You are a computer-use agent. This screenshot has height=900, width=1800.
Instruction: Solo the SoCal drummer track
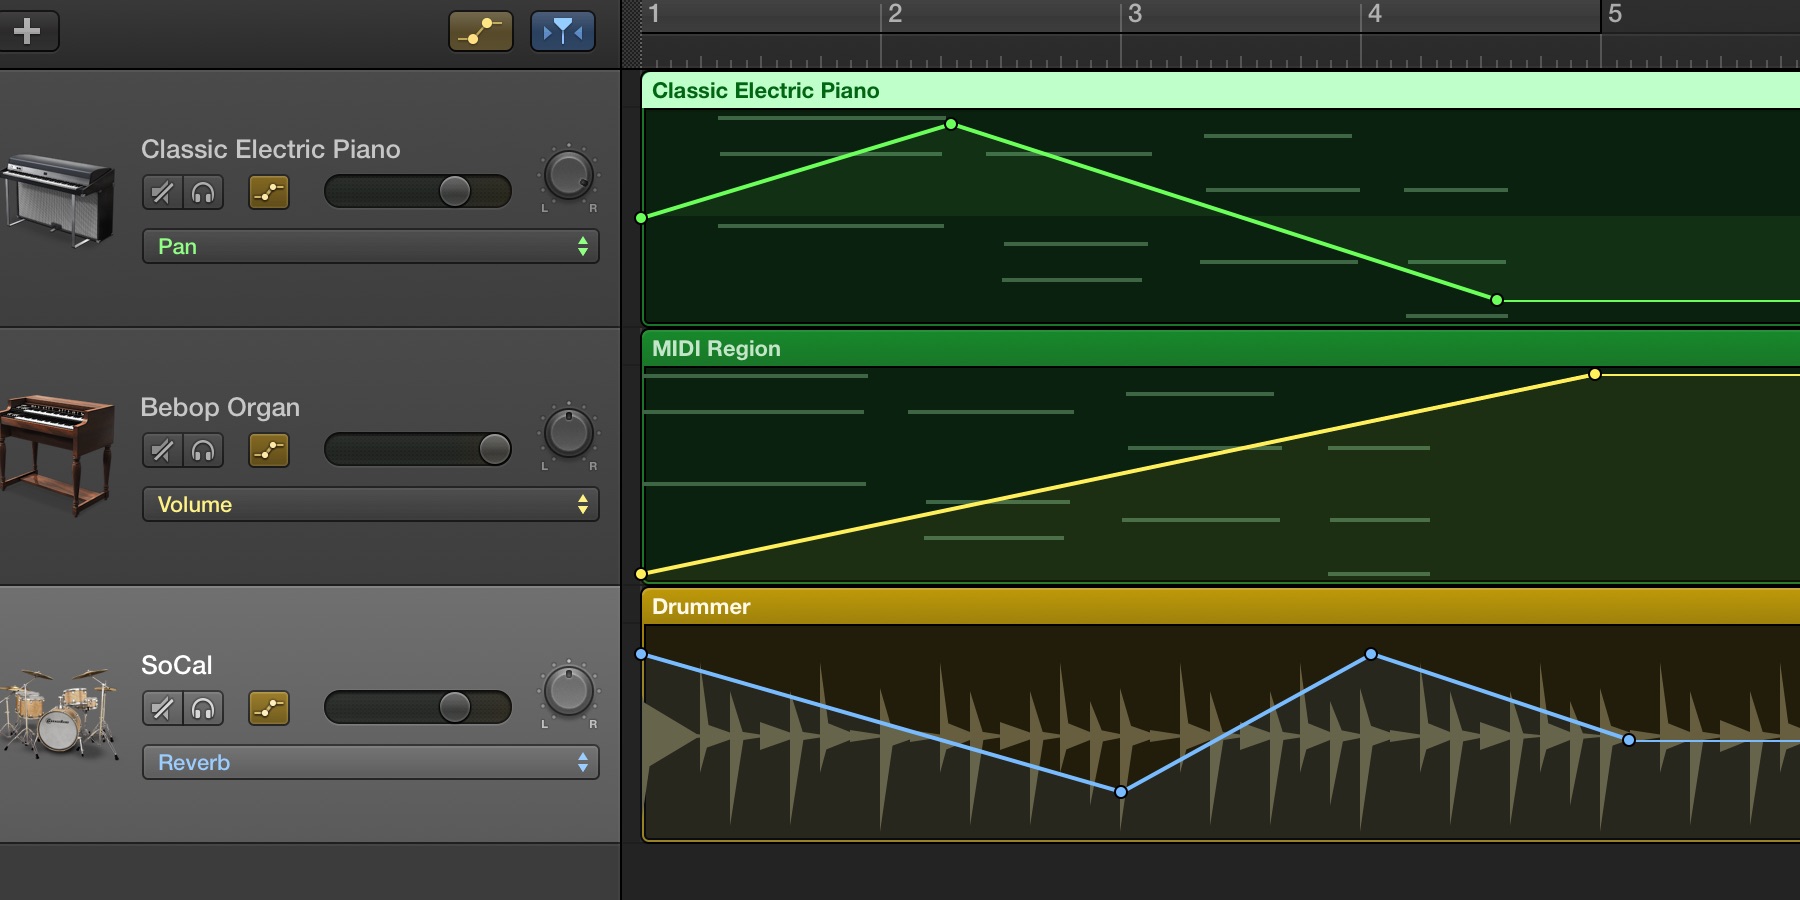(x=203, y=708)
